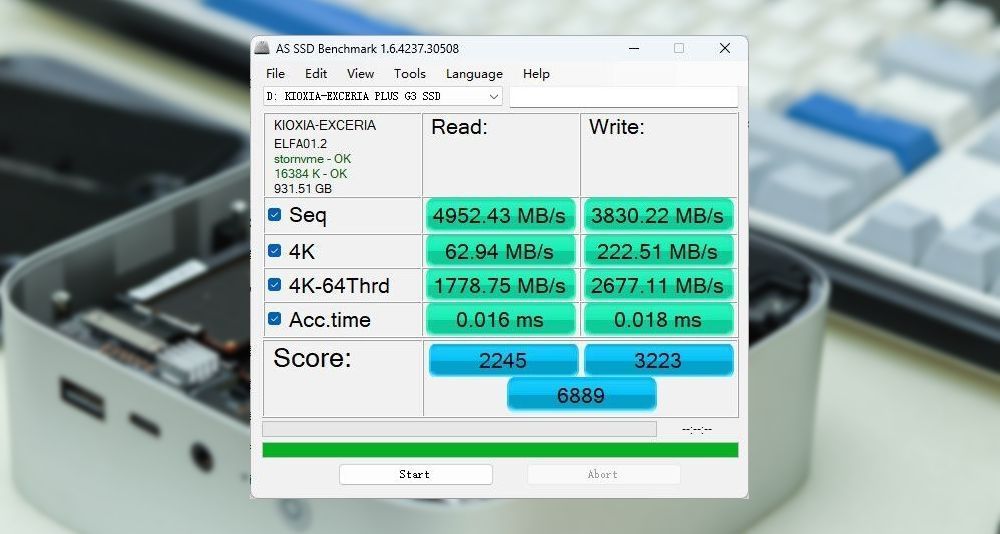
Task: Open the Language menu
Action: point(474,74)
